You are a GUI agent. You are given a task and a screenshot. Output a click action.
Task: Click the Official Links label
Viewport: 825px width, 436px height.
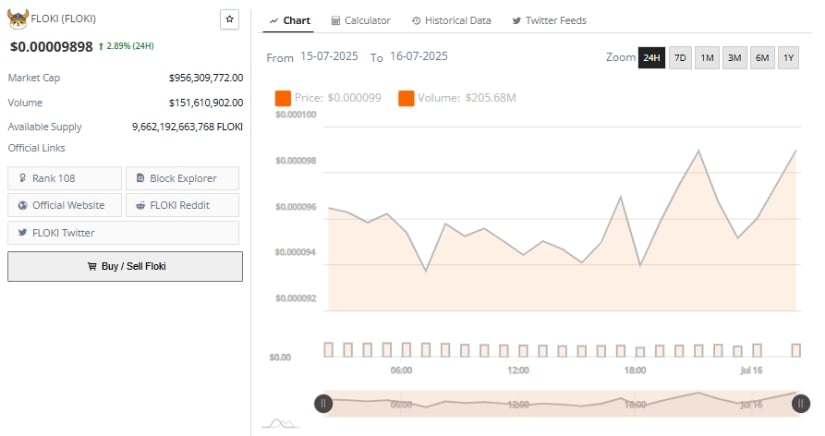pyautogui.click(x=36, y=148)
